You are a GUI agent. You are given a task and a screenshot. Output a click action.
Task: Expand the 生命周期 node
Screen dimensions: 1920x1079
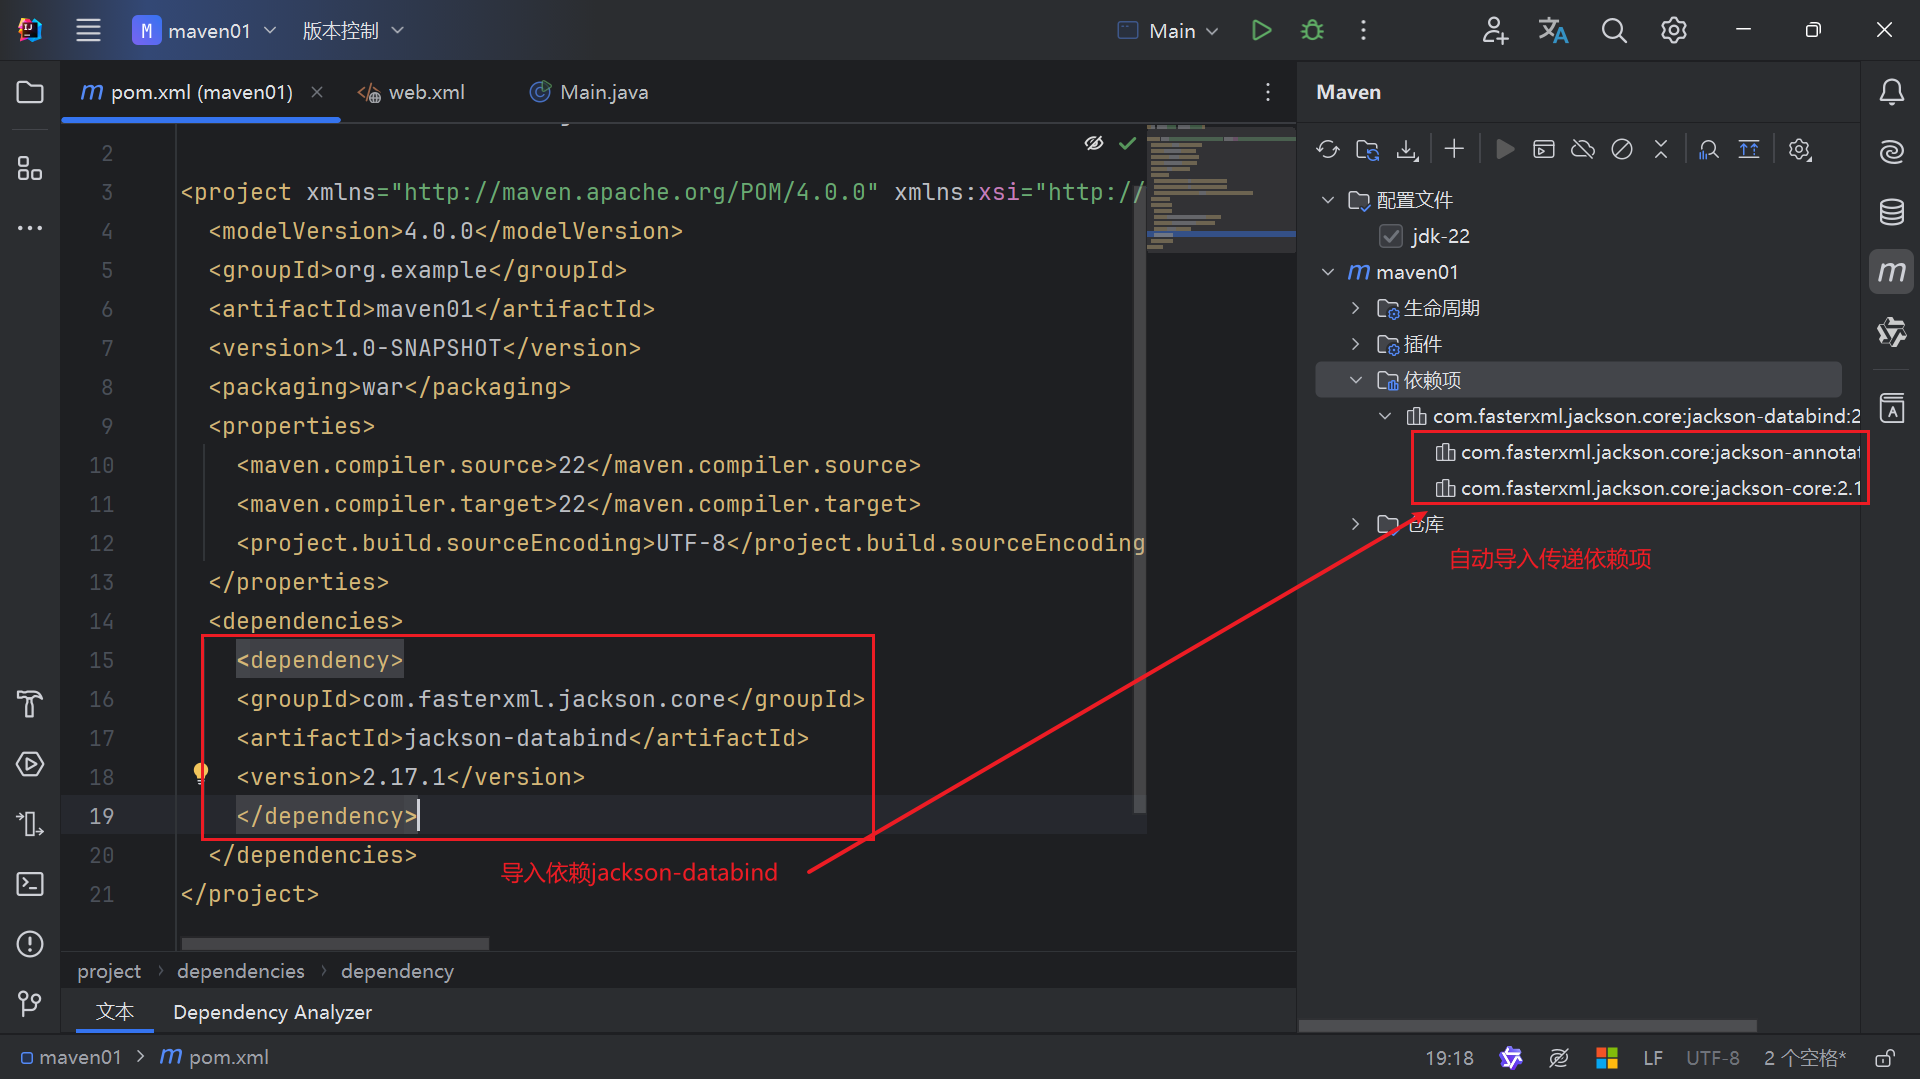point(1356,308)
